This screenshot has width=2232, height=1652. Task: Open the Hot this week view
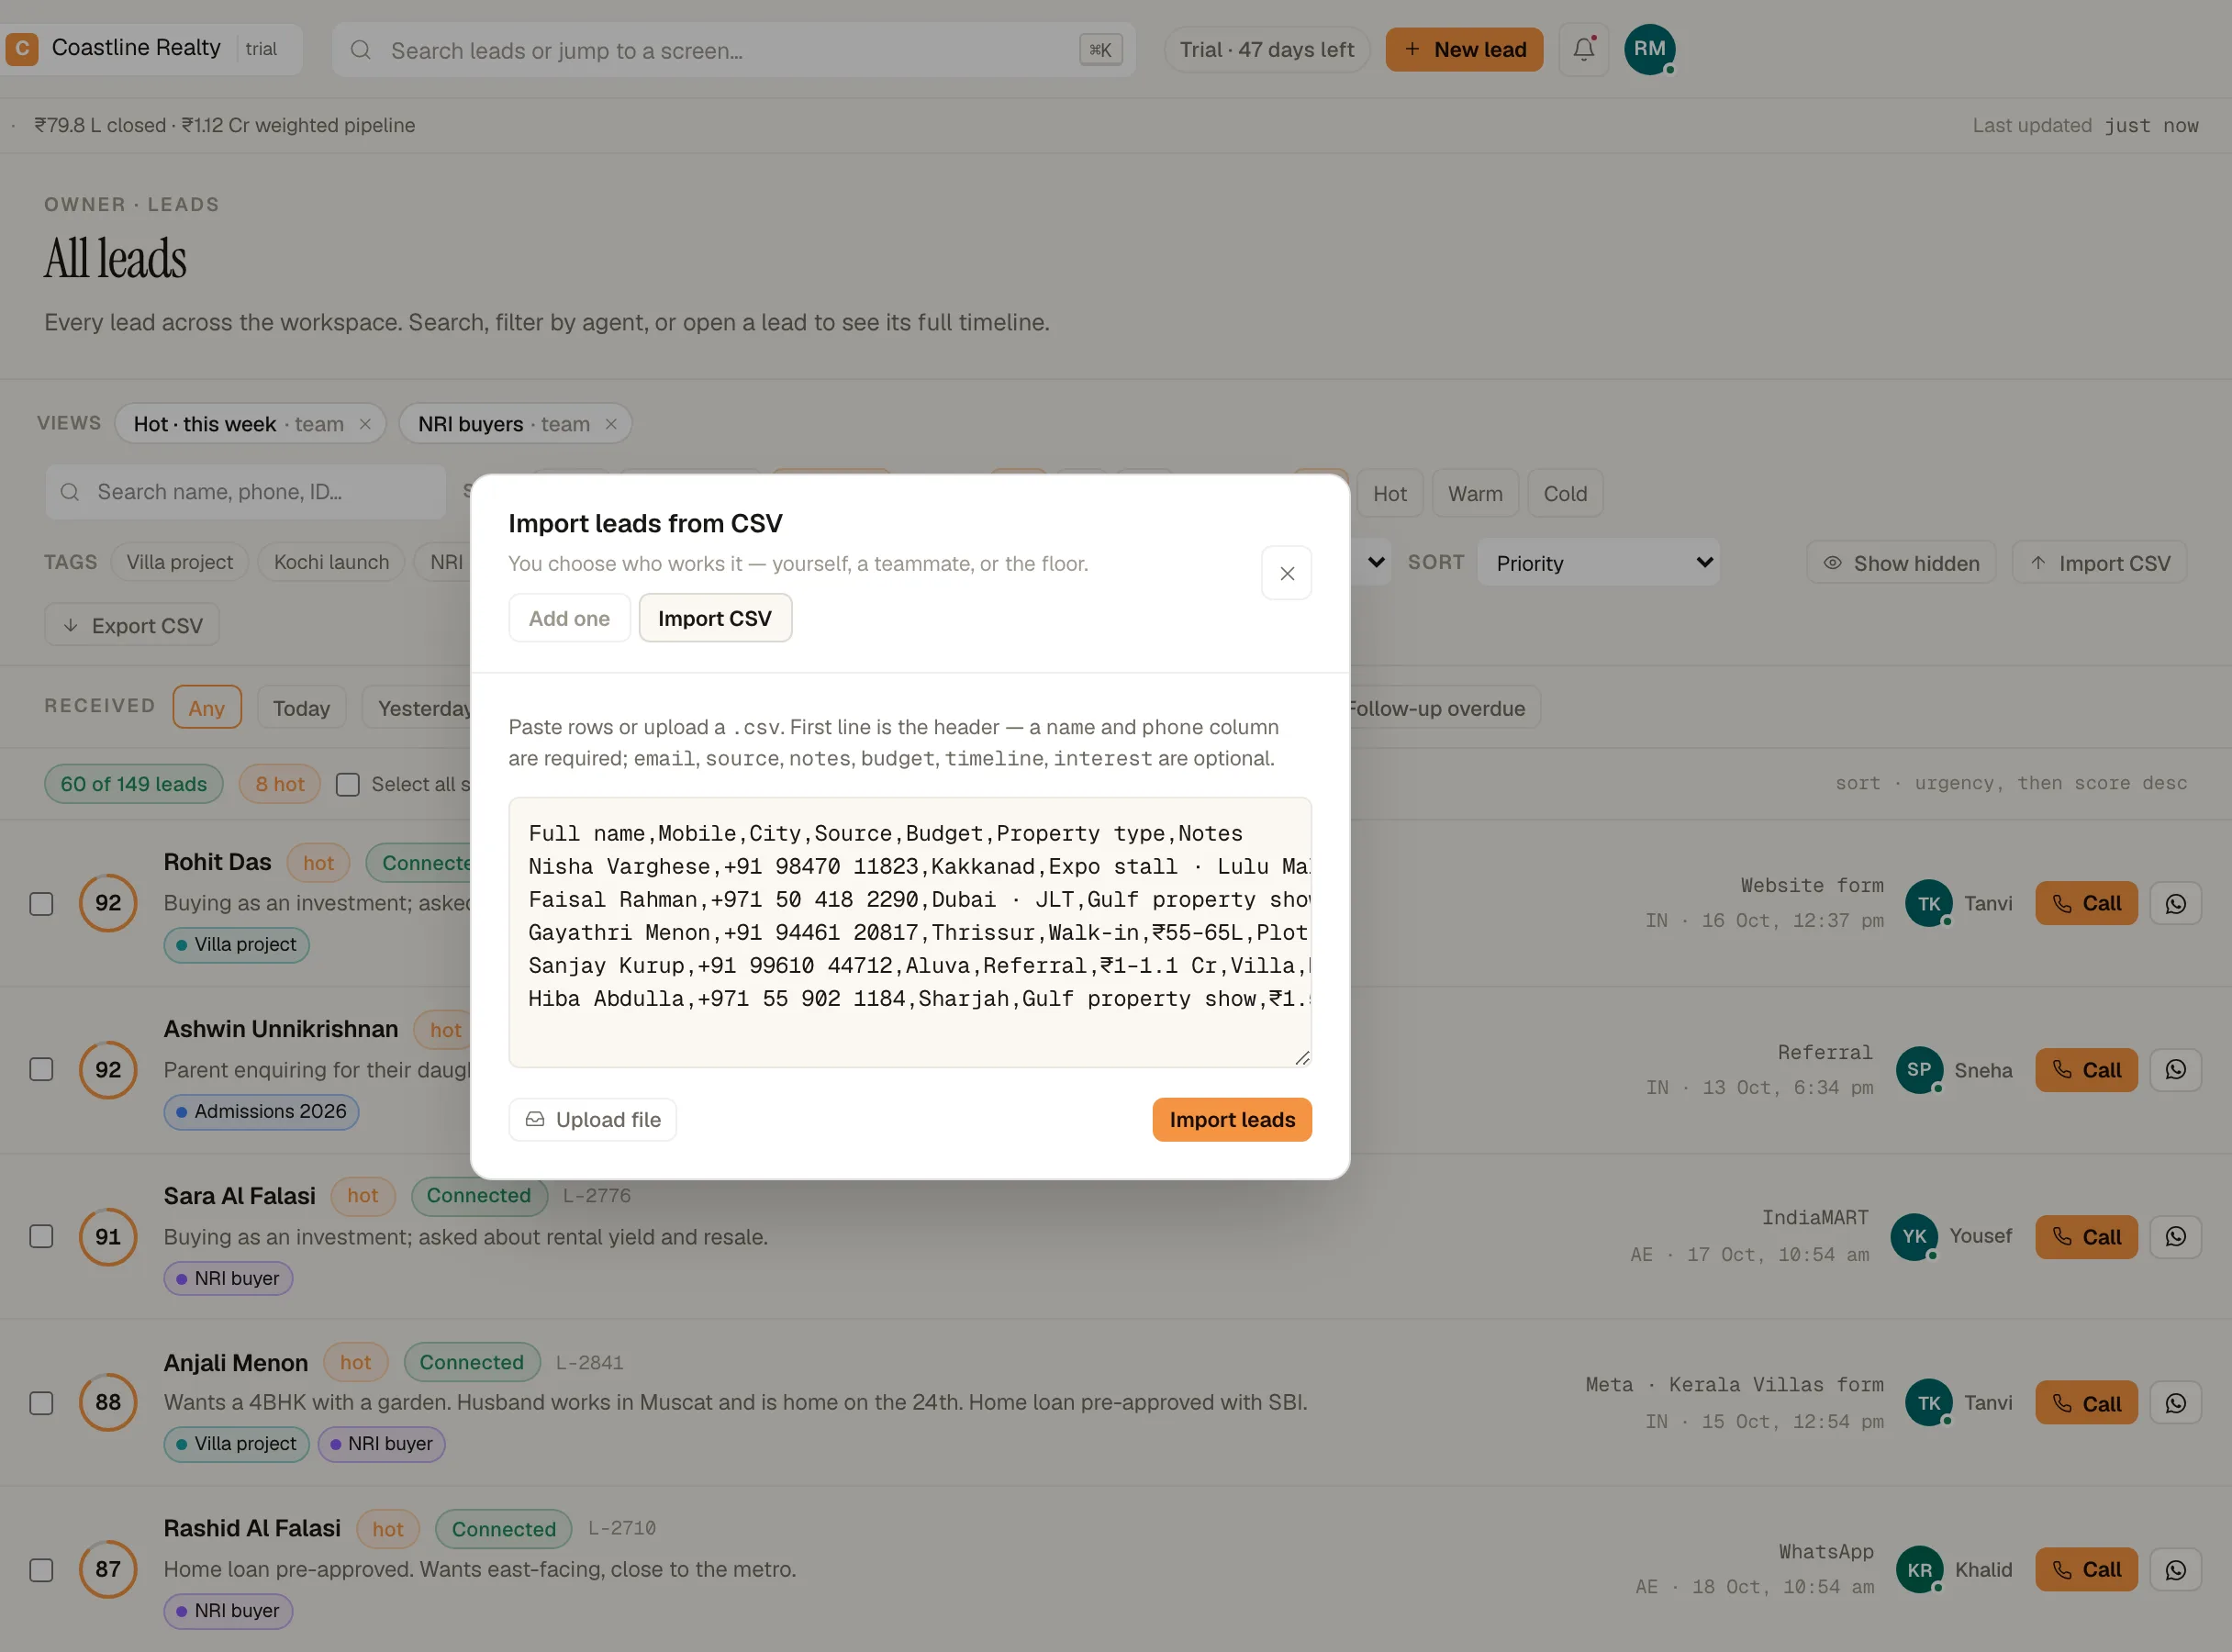(238, 424)
